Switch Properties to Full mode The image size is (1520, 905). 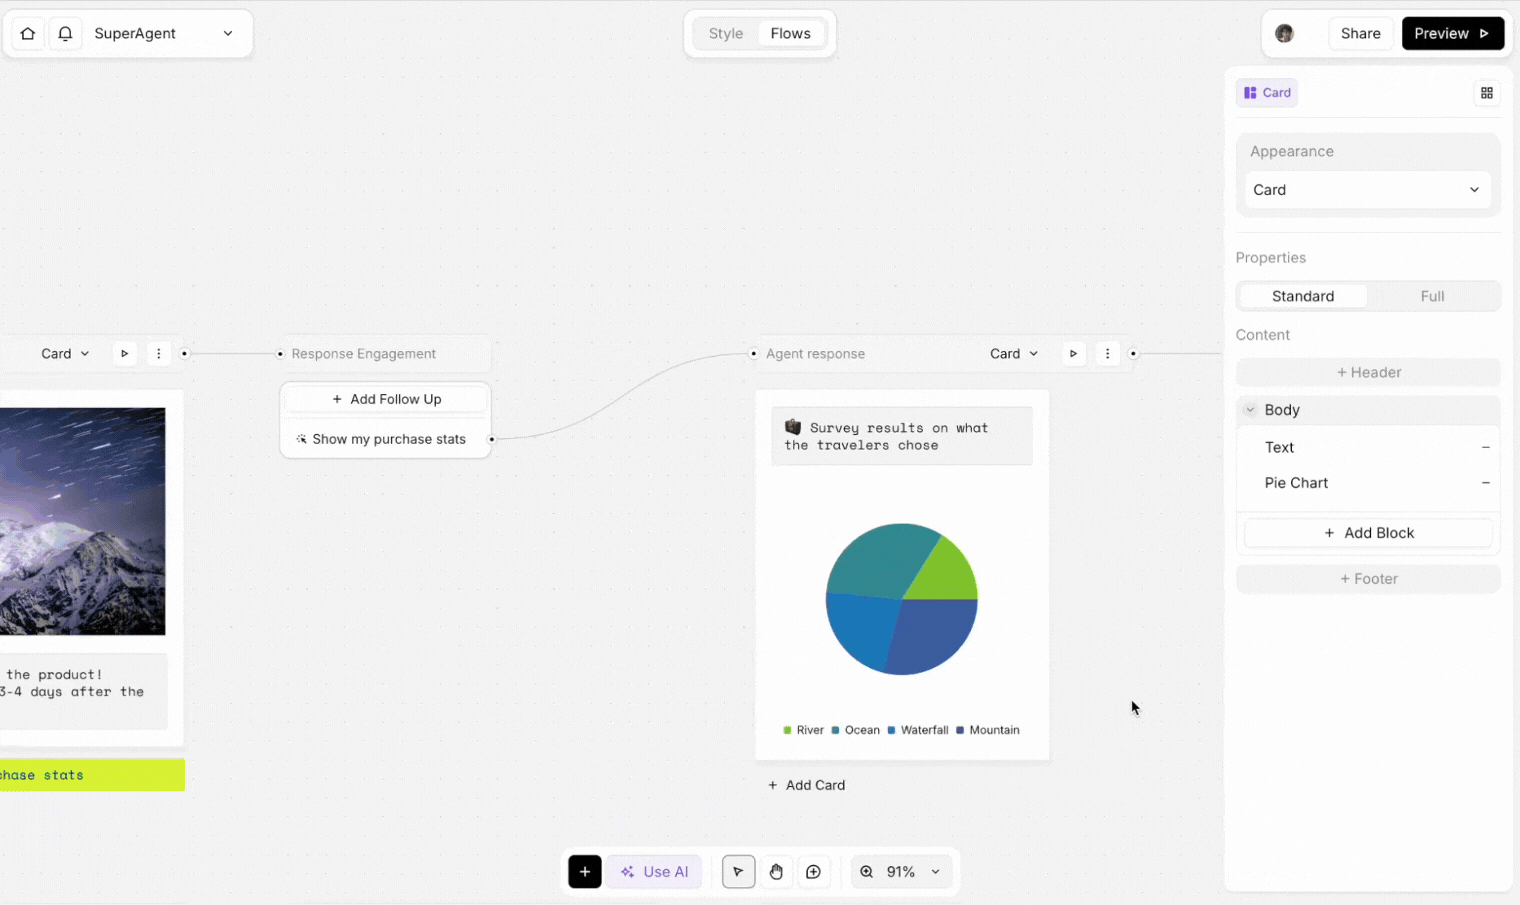tap(1432, 295)
